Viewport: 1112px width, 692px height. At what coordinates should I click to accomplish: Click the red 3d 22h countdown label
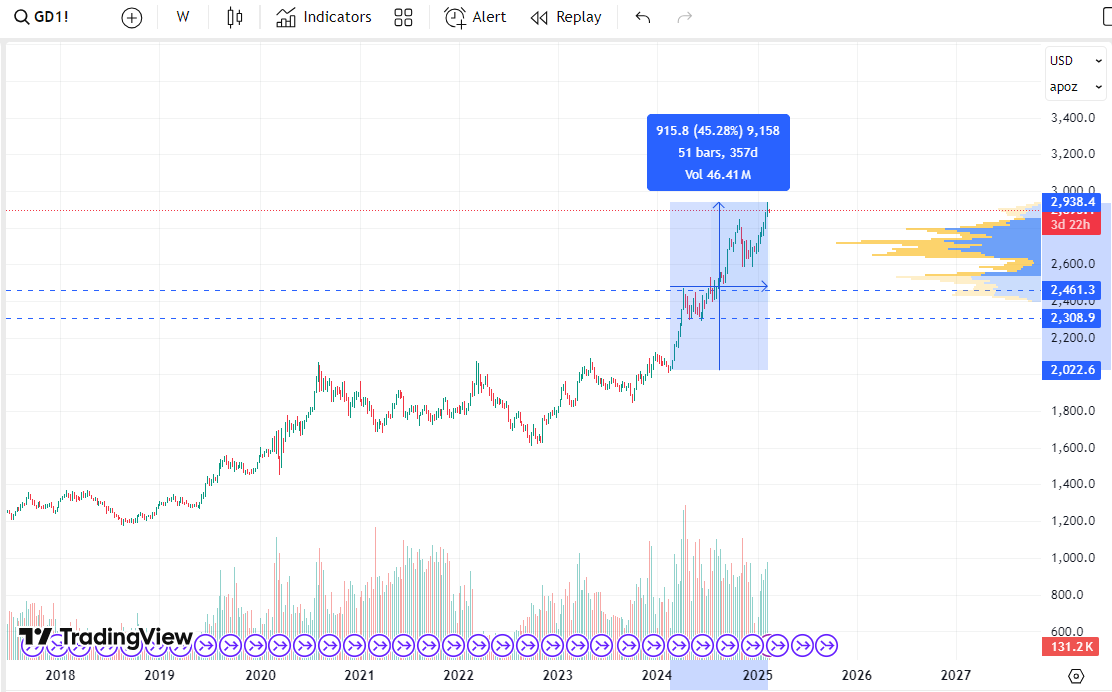click(x=1071, y=224)
